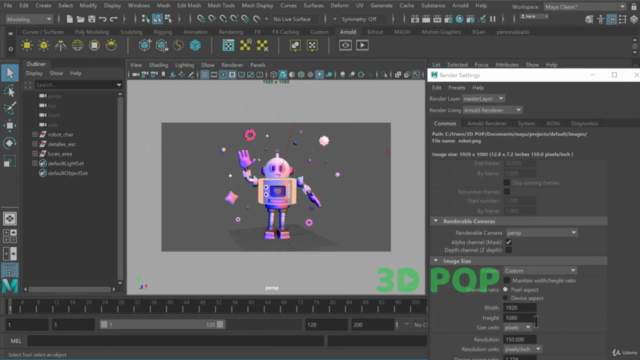Click the Symmetry: Off button
The width and height of the screenshot is (640, 360).
pyautogui.click(x=359, y=19)
